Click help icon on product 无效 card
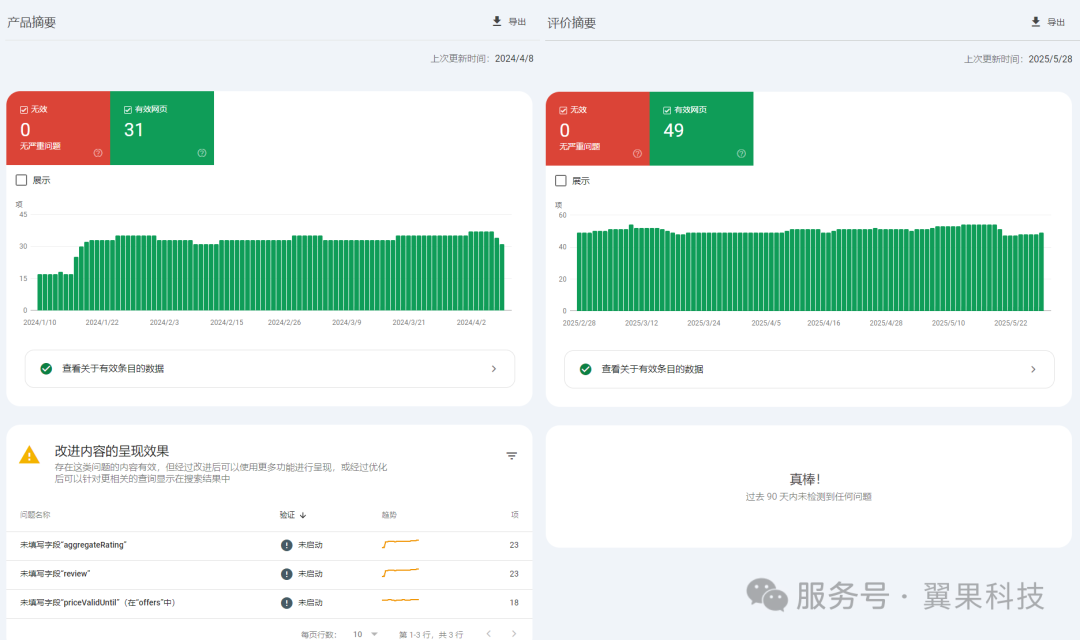Image resolution: width=1080 pixels, height=640 pixels. [98, 153]
